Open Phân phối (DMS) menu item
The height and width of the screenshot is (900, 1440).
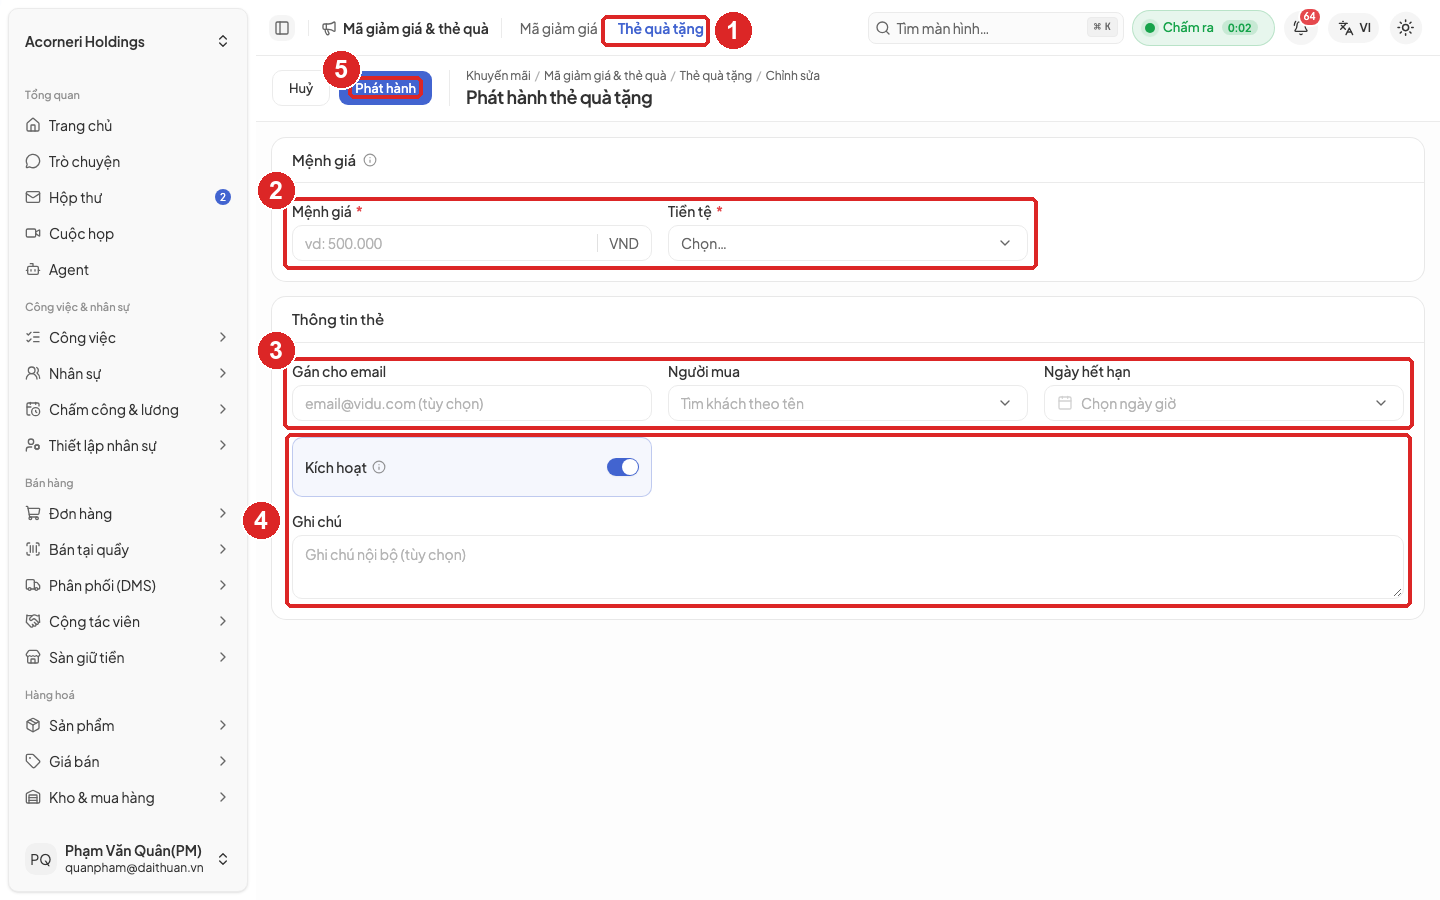click(x=128, y=586)
